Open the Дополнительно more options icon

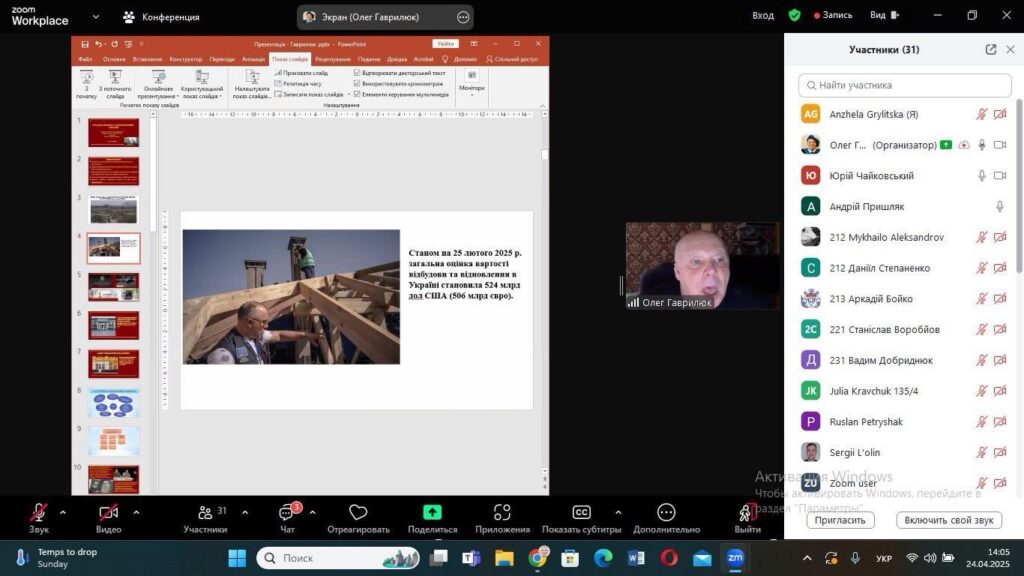point(666,513)
